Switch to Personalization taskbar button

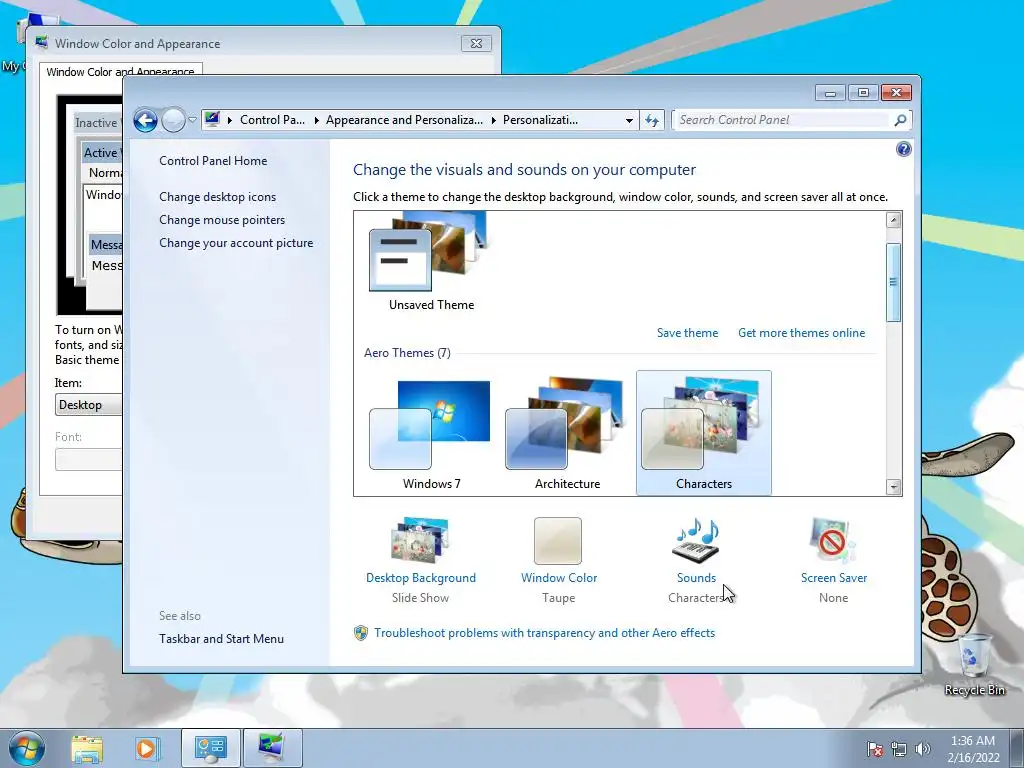coord(272,748)
